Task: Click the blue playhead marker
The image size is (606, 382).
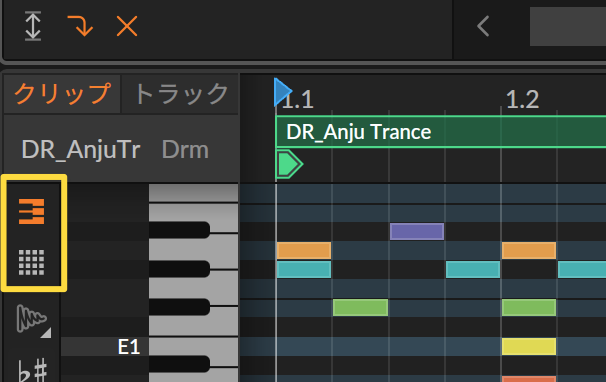Action: [283, 92]
